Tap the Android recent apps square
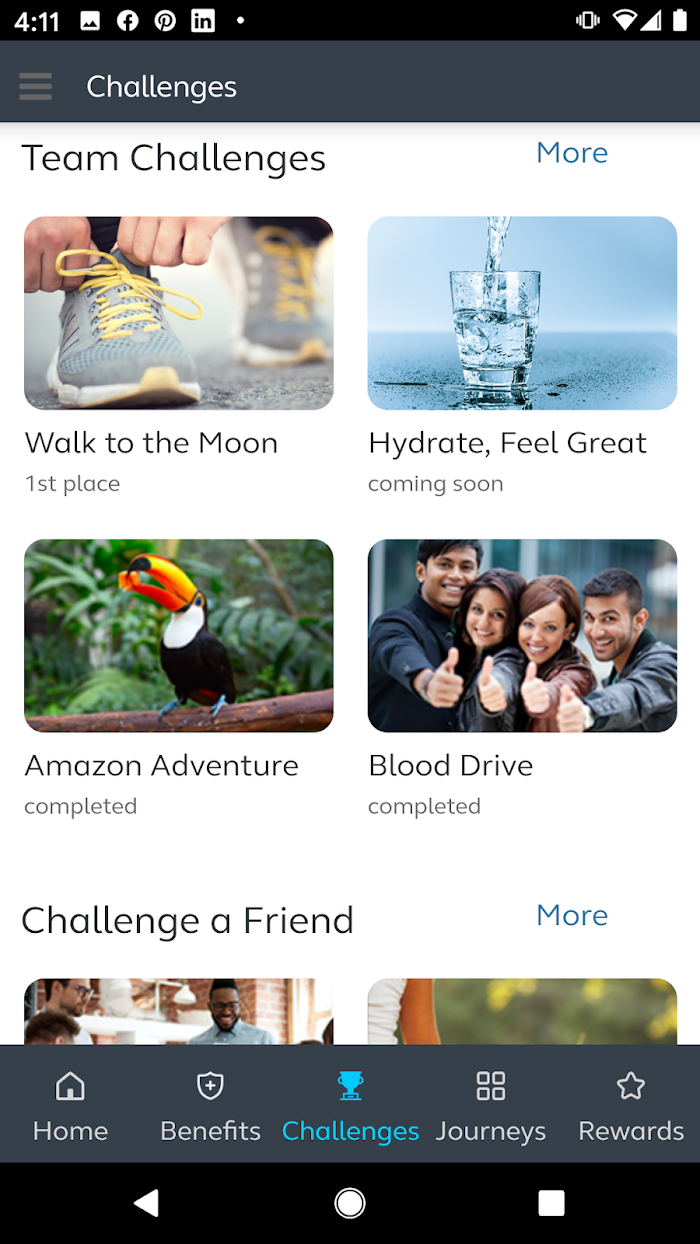The width and height of the screenshot is (700, 1244). [x=551, y=1203]
